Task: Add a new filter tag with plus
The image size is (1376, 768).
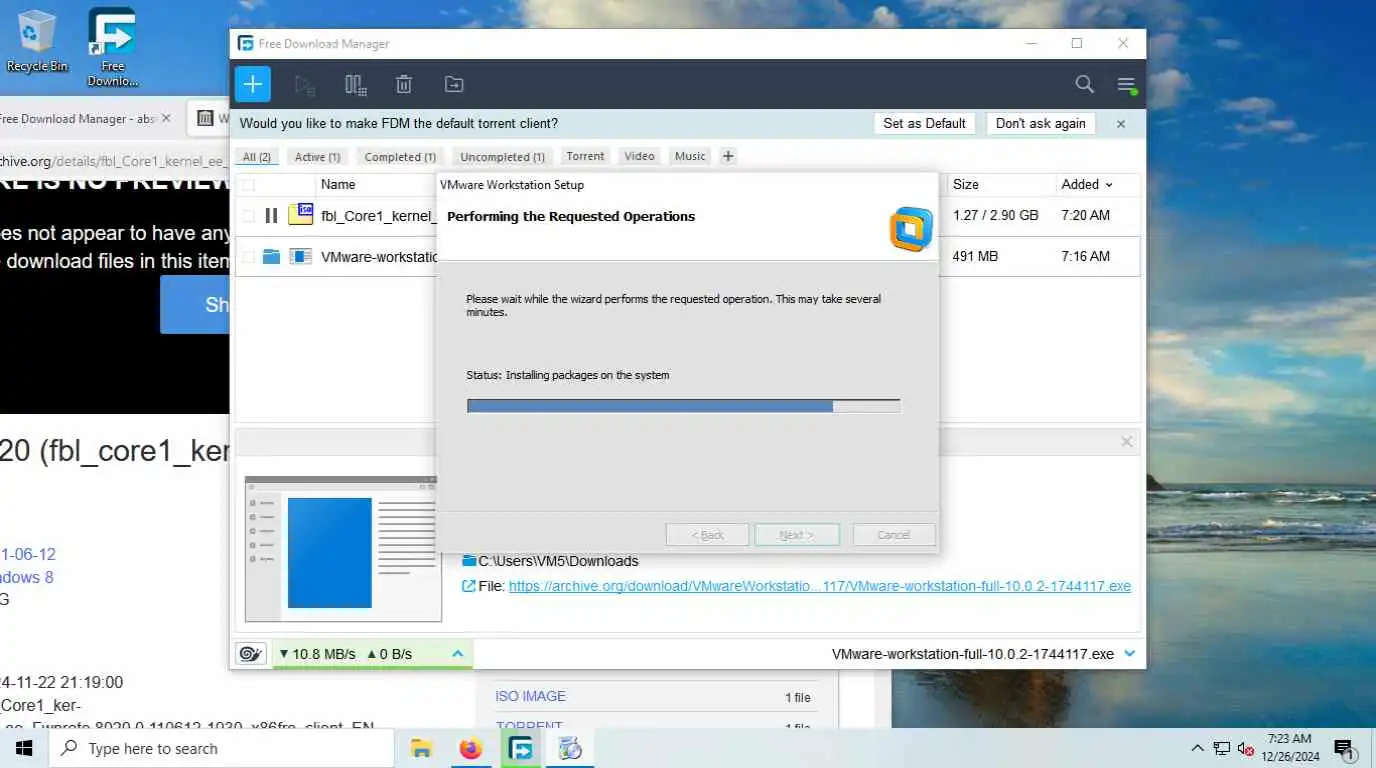Action: [728, 156]
